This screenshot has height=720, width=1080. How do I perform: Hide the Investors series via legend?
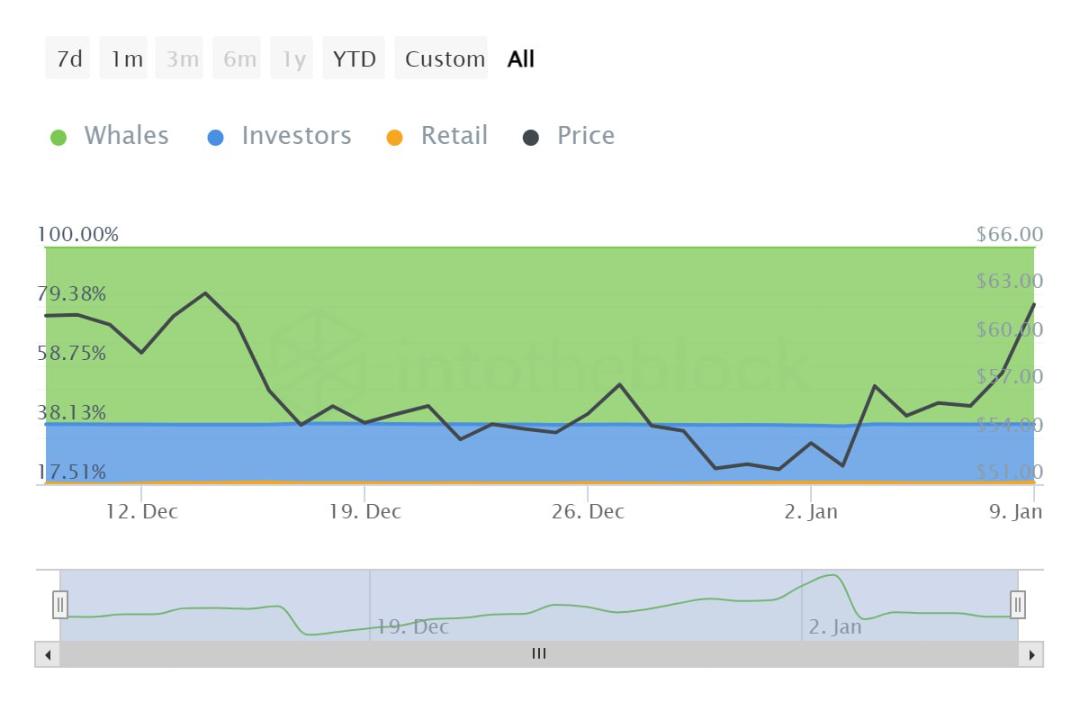point(296,136)
